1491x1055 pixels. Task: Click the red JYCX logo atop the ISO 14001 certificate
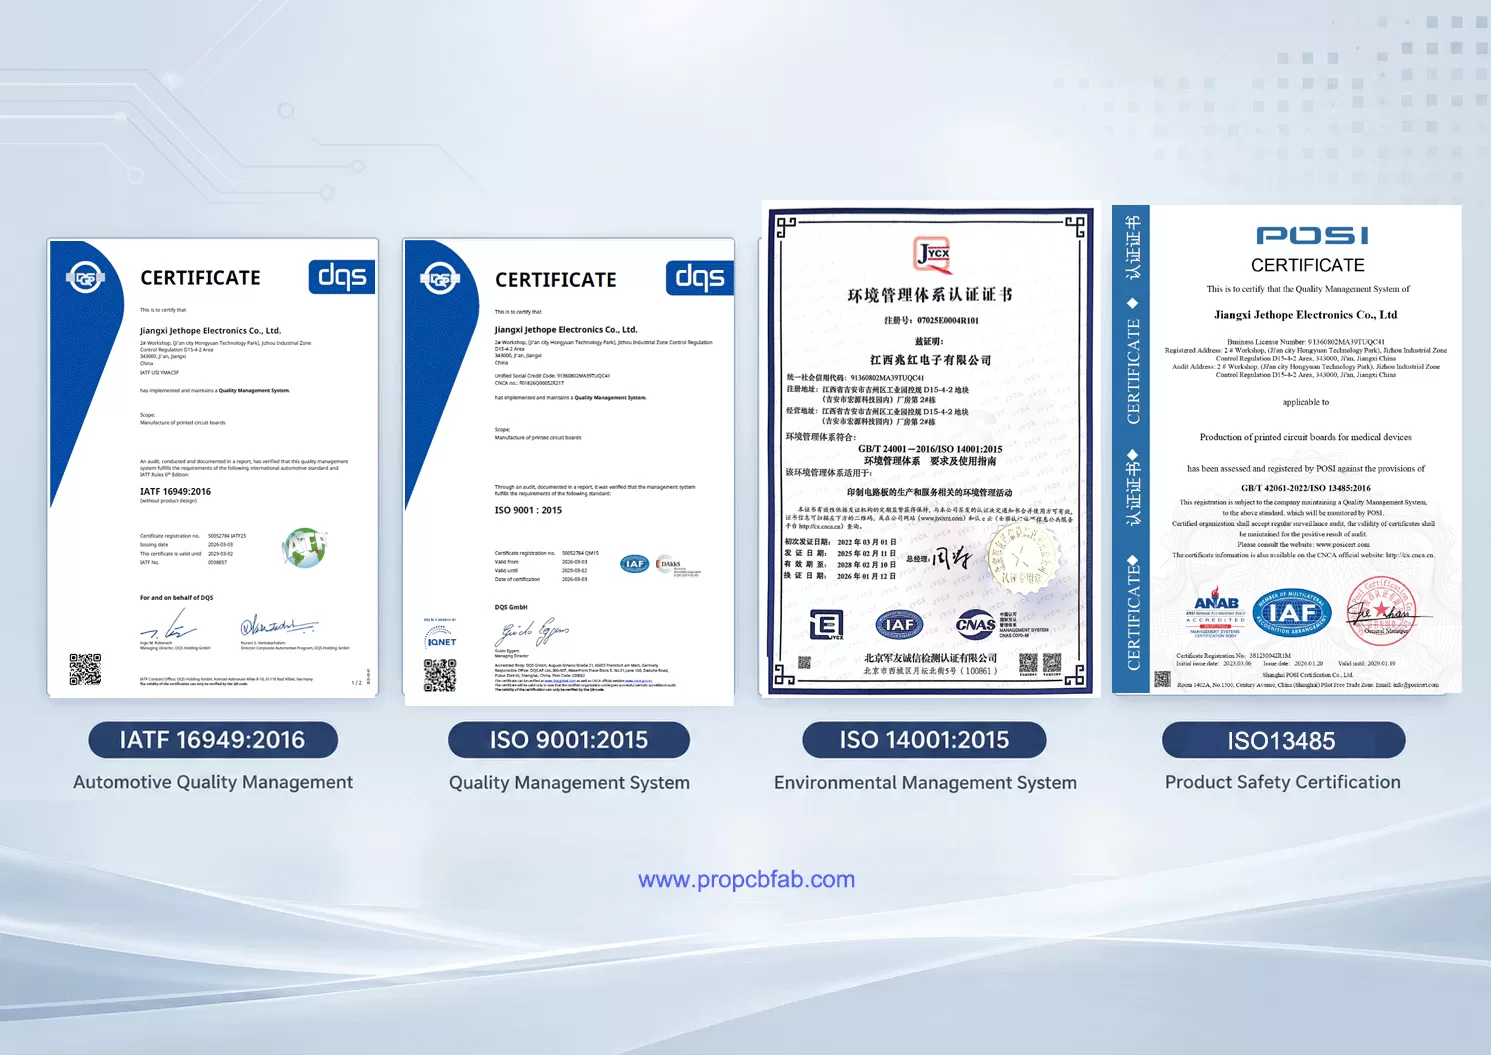(x=933, y=254)
